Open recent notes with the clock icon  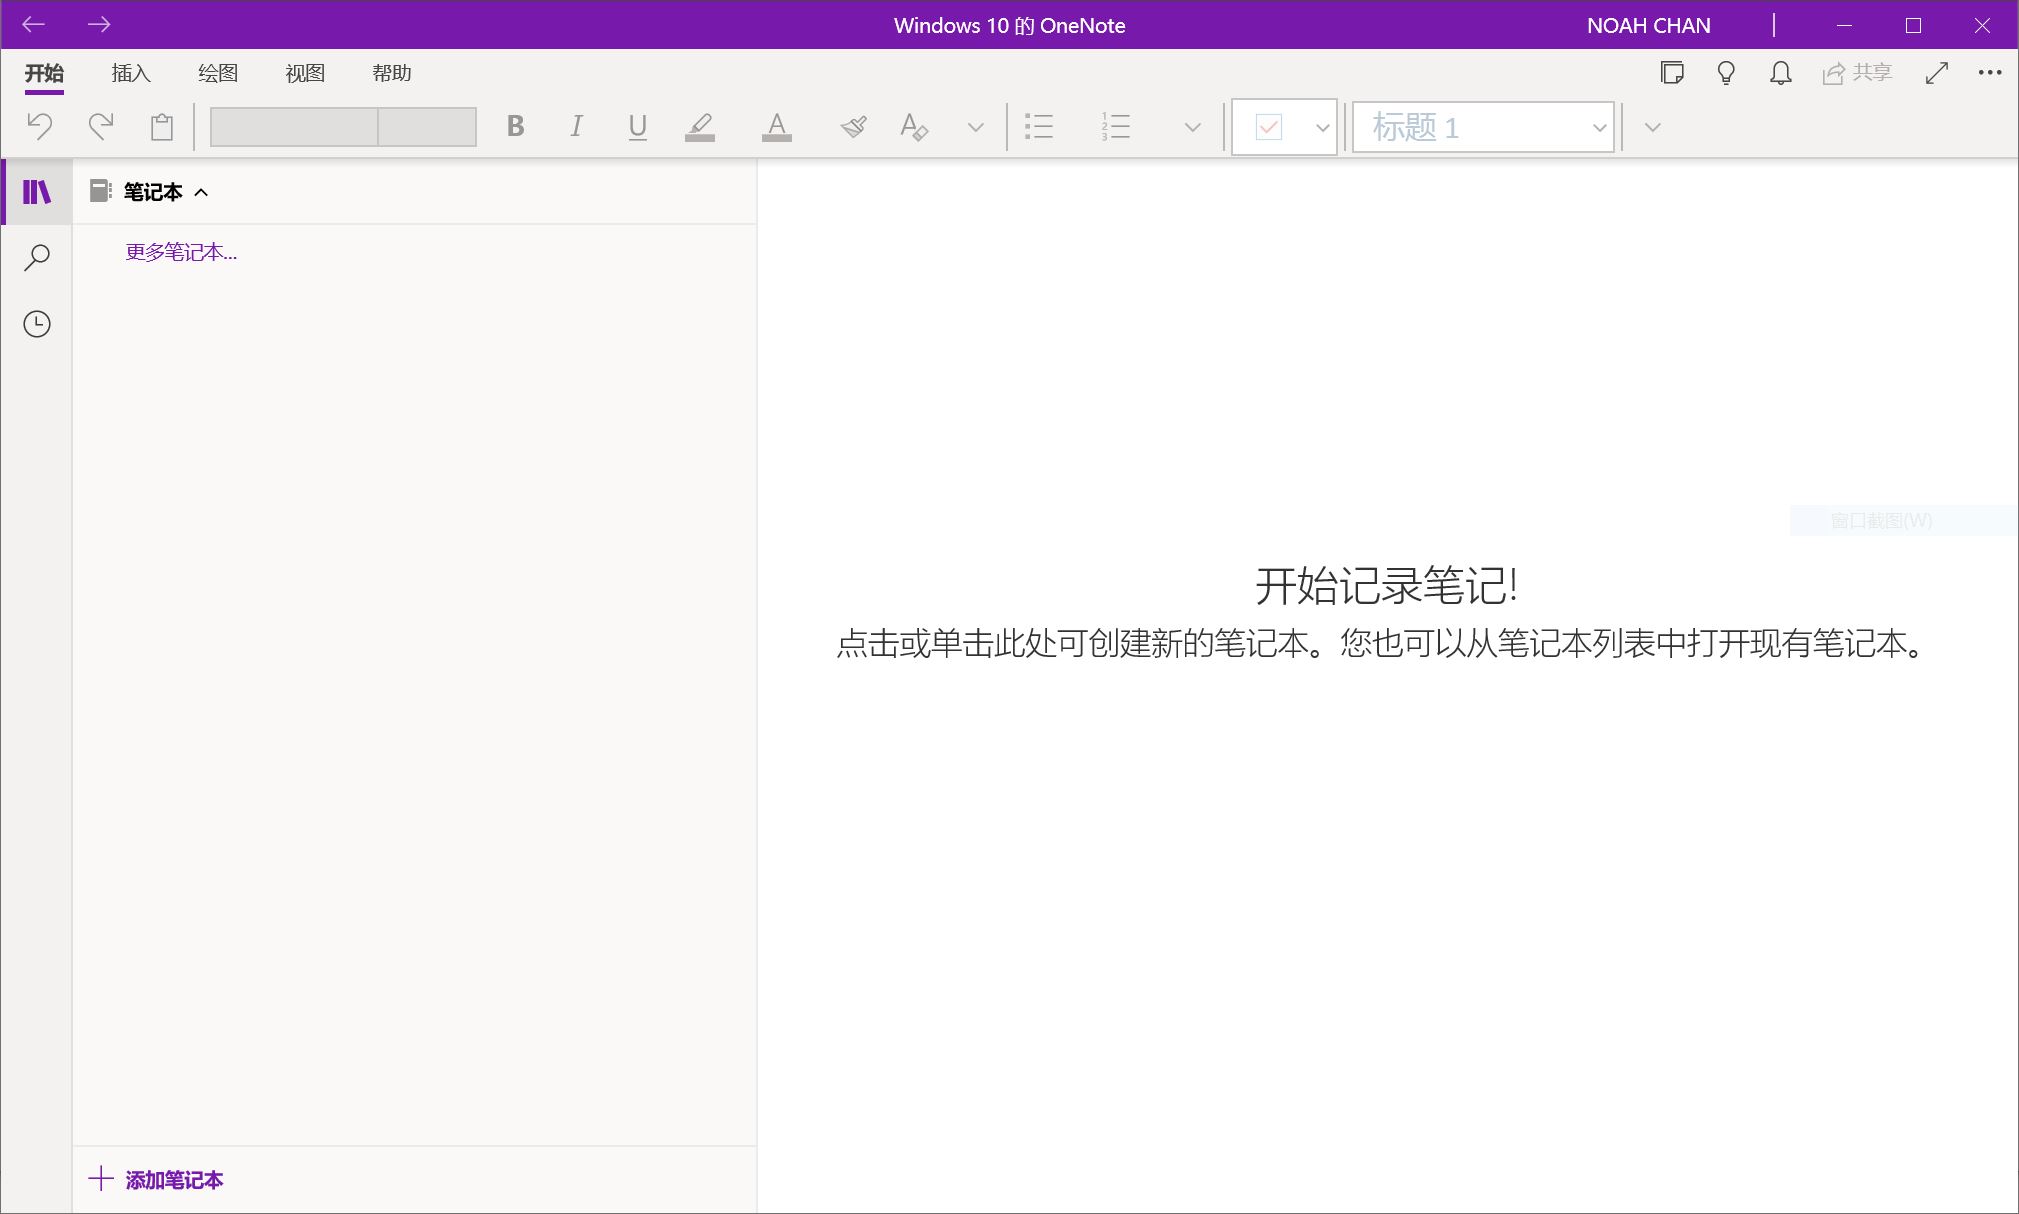coord(36,323)
